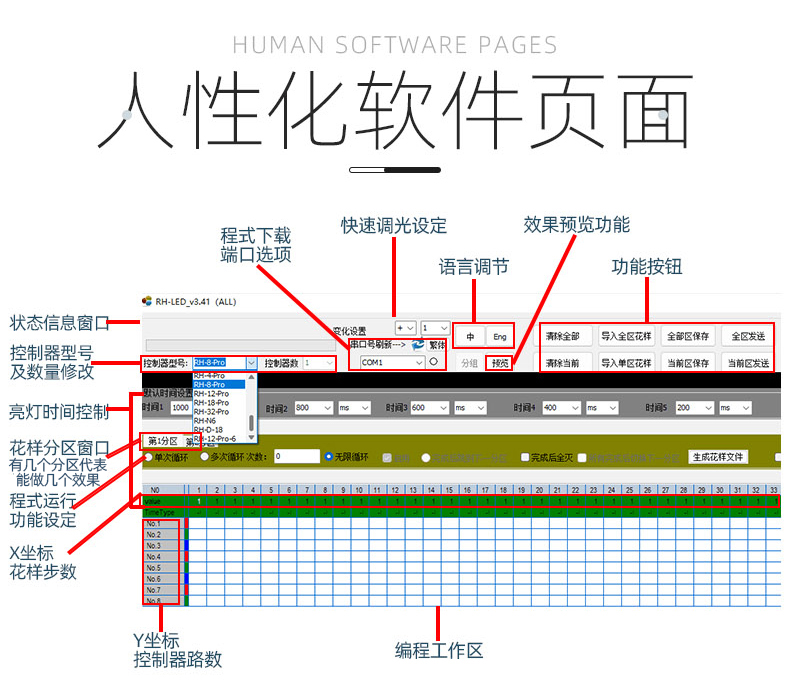
Task: Open the COM1 serial port dropdown
Action: point(419,362)
